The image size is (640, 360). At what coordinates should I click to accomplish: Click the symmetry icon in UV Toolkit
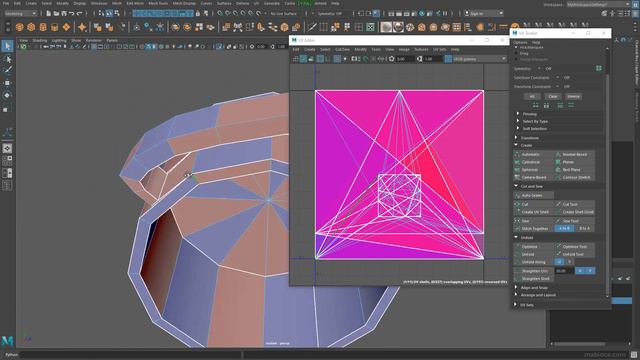point(599,69)
